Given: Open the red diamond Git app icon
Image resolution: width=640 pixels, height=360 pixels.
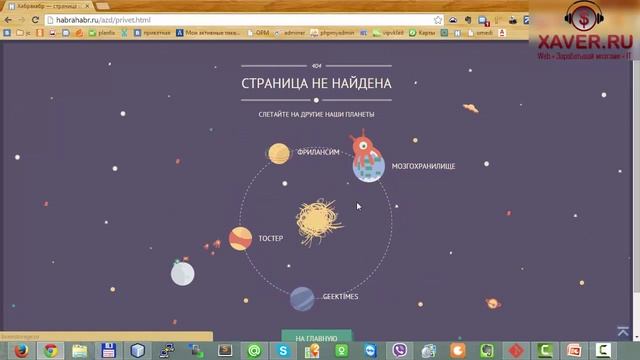Looking at the screenshot, I should (516, 351).
